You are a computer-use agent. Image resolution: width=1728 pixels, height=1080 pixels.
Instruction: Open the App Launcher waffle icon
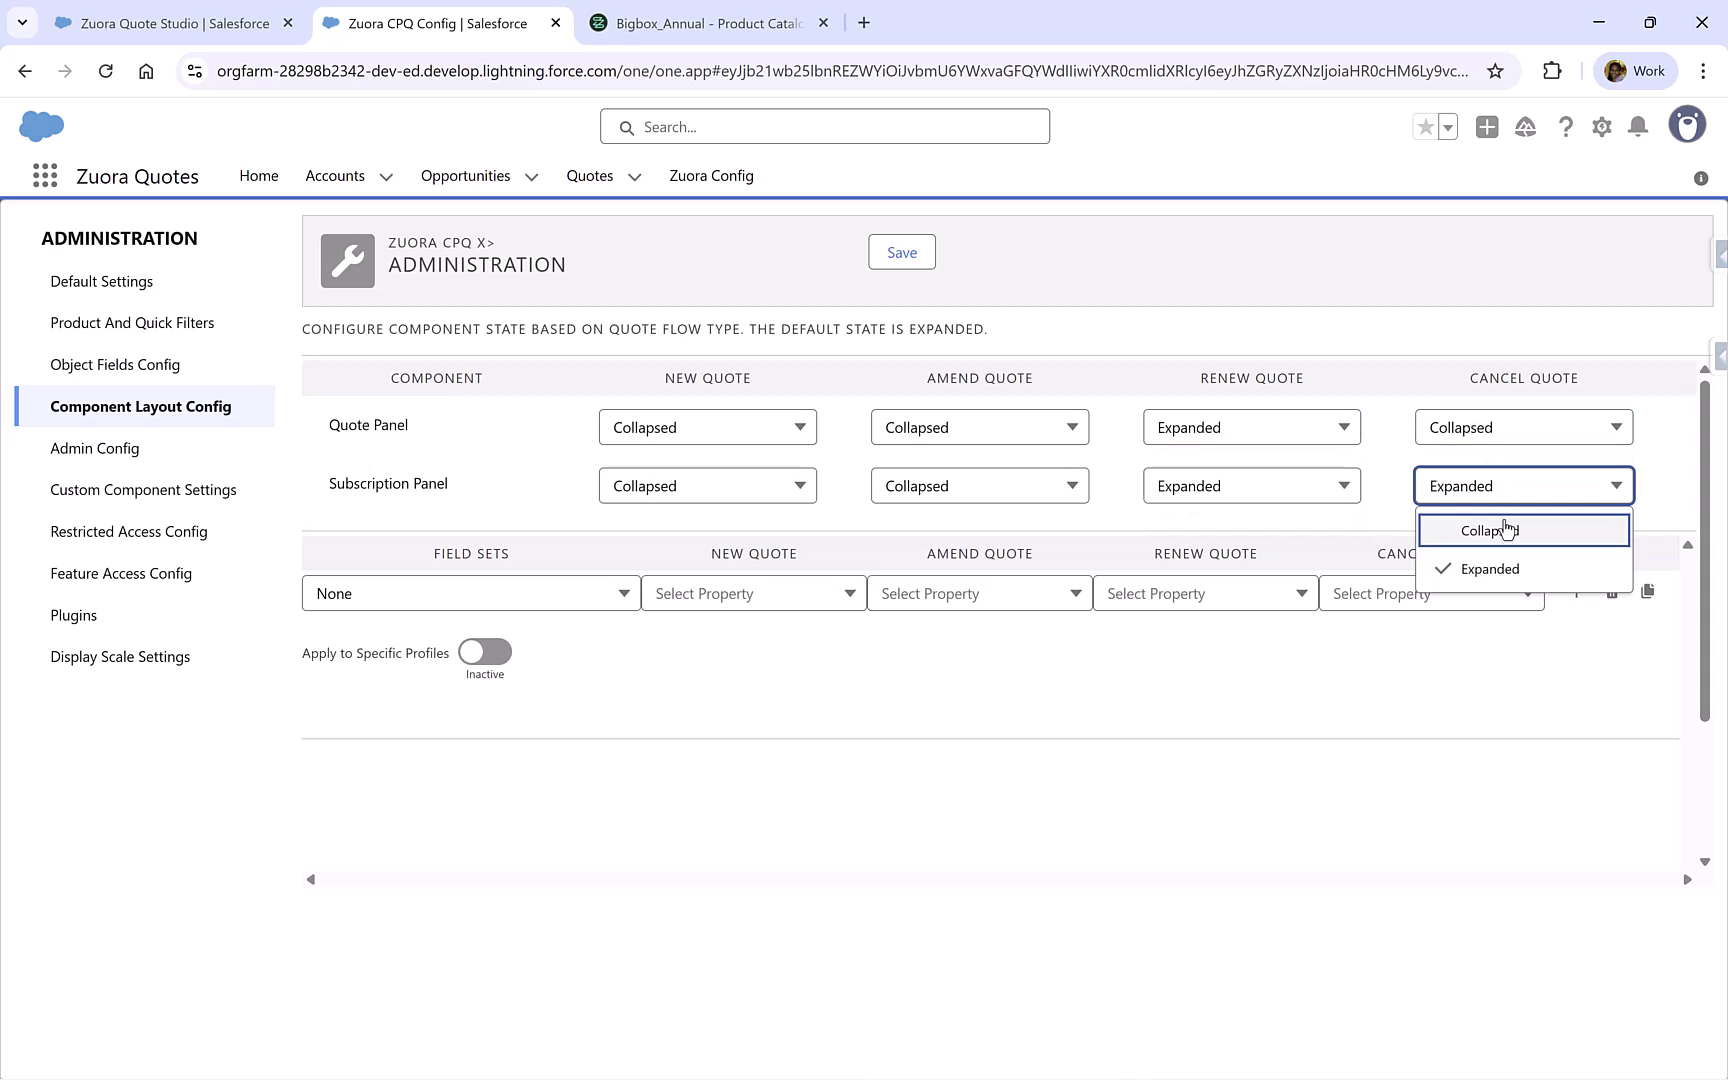[44, 175]
